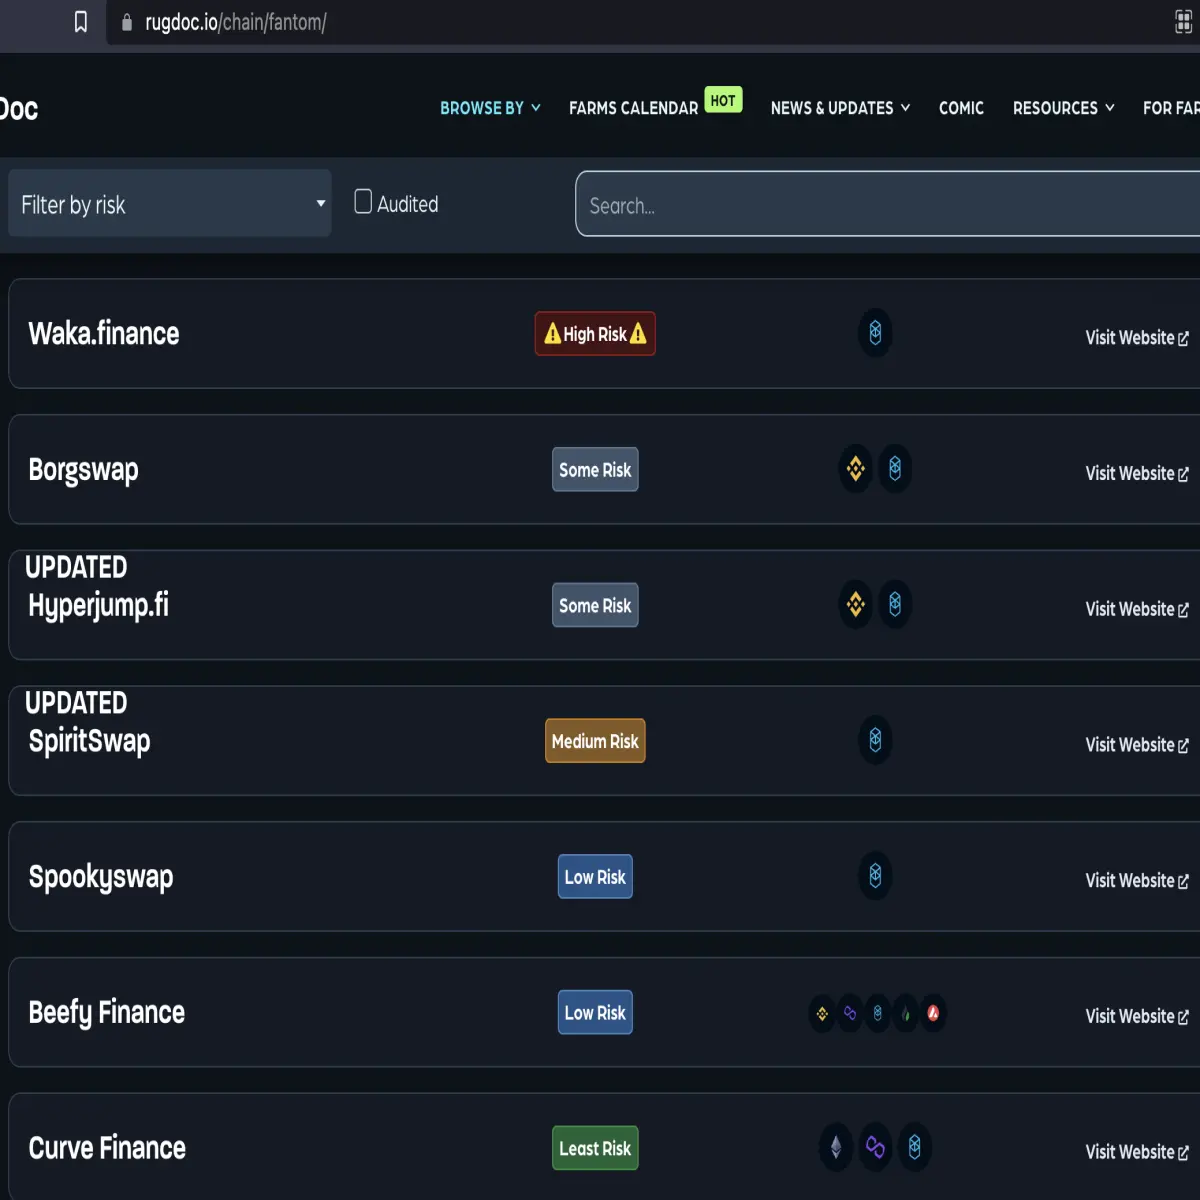Viewport: 1200px width, 1200px height.
Task: Click the High Risk badge on Waka.finance
Action: tap(595, 334)
